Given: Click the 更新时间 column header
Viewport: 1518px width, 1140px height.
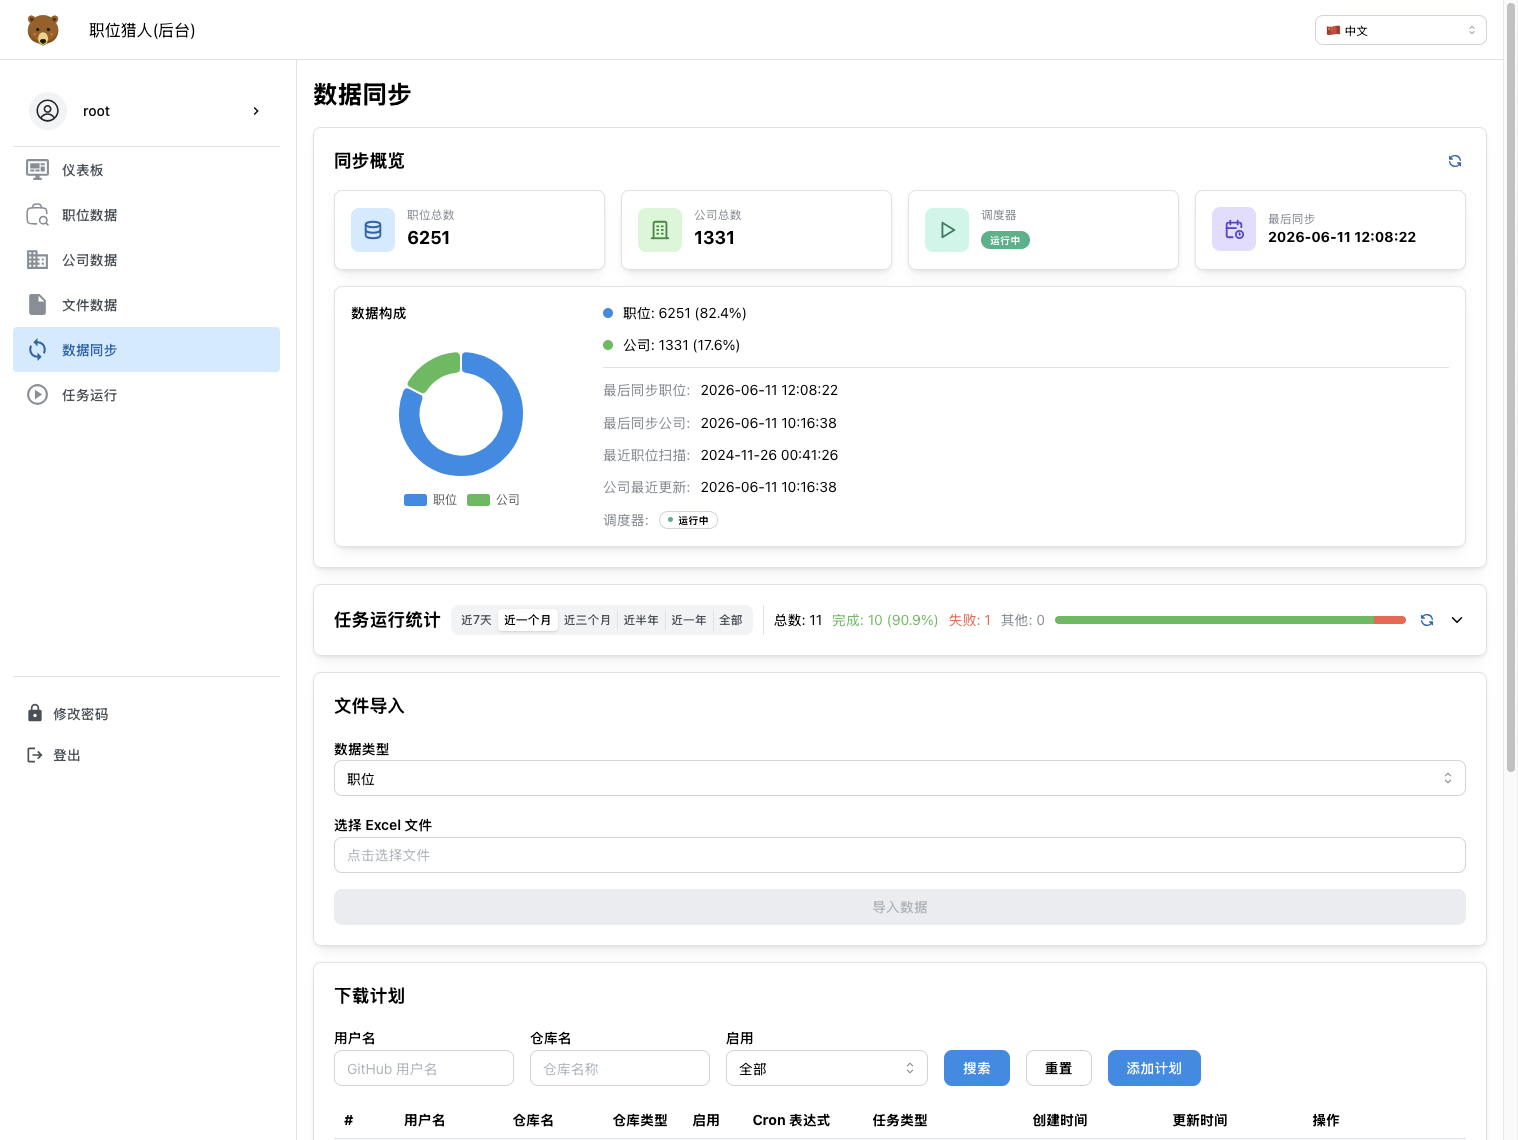Looking at the screenshot, I should (1200, 1120).
